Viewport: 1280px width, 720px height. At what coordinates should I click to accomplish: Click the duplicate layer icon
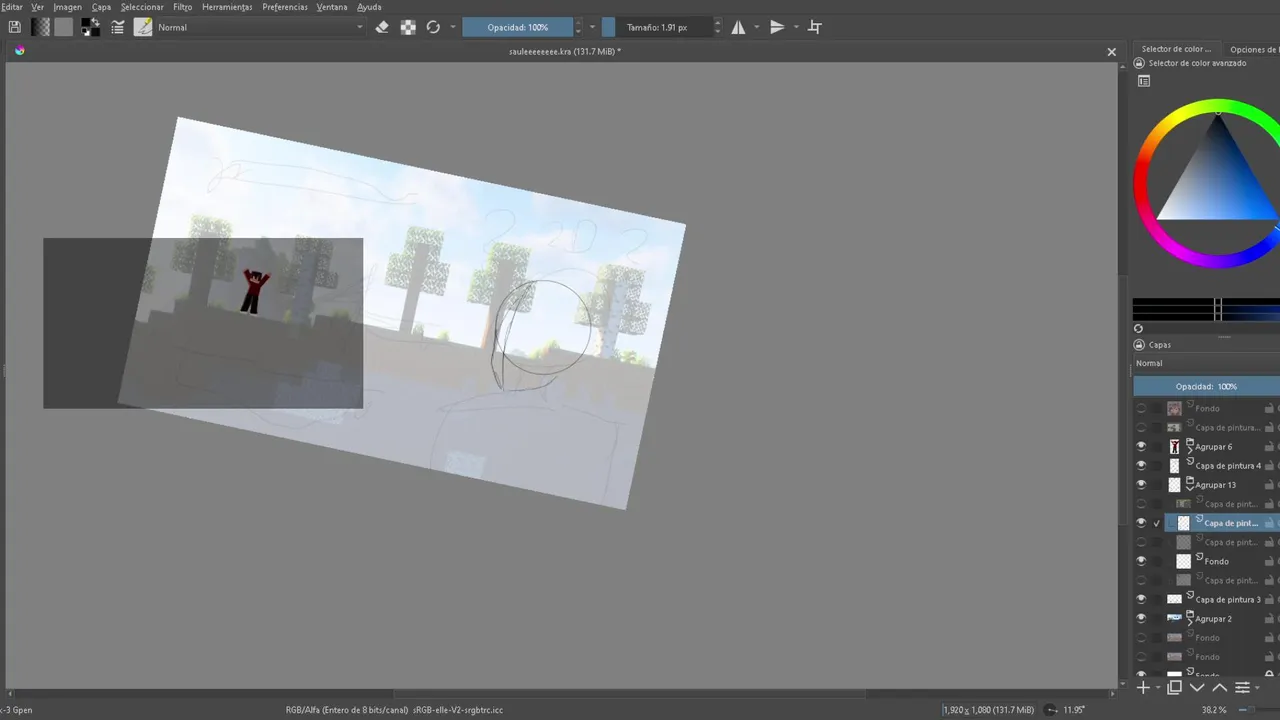tap(1175, 688)
